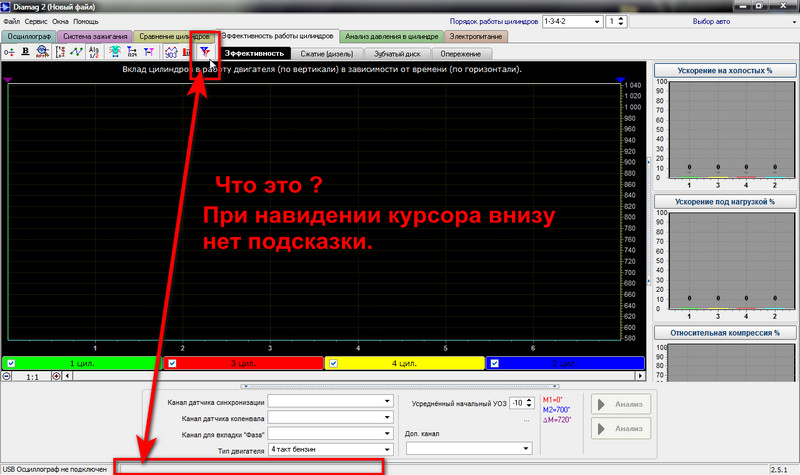Click the blue-red funnel filter toolbar icon

205,52
